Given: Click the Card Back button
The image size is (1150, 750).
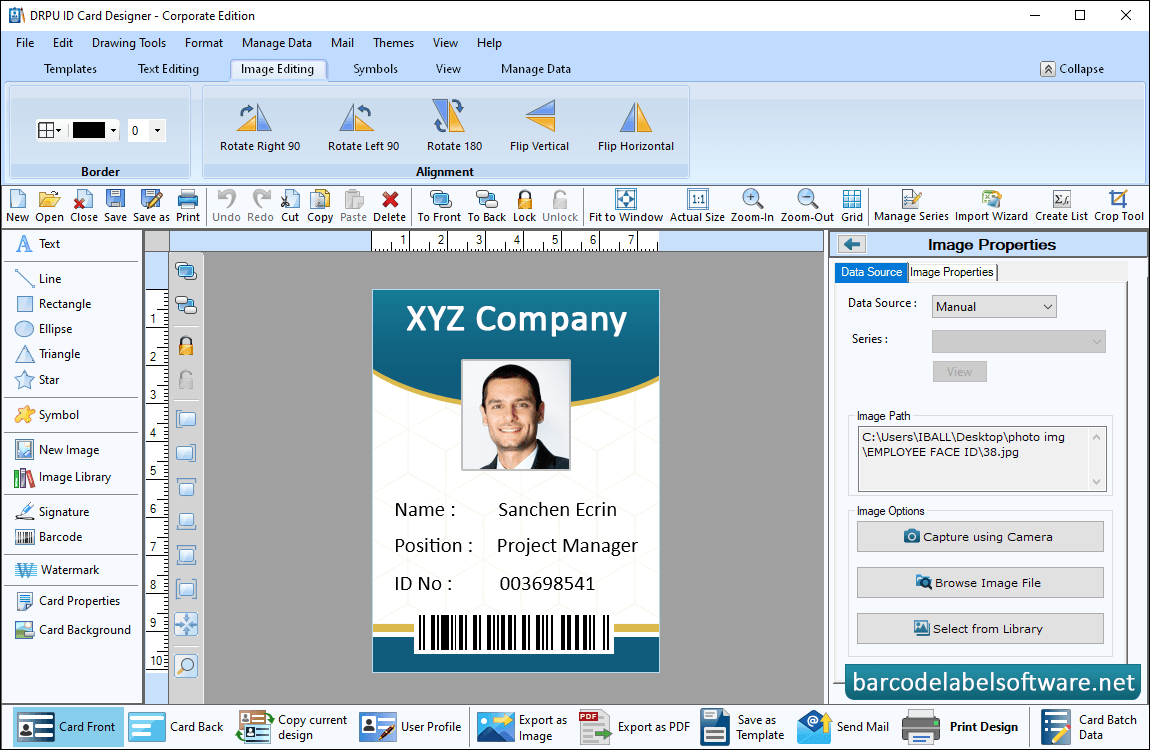Looking at the screenshot, I should click(x=177, y=727).
